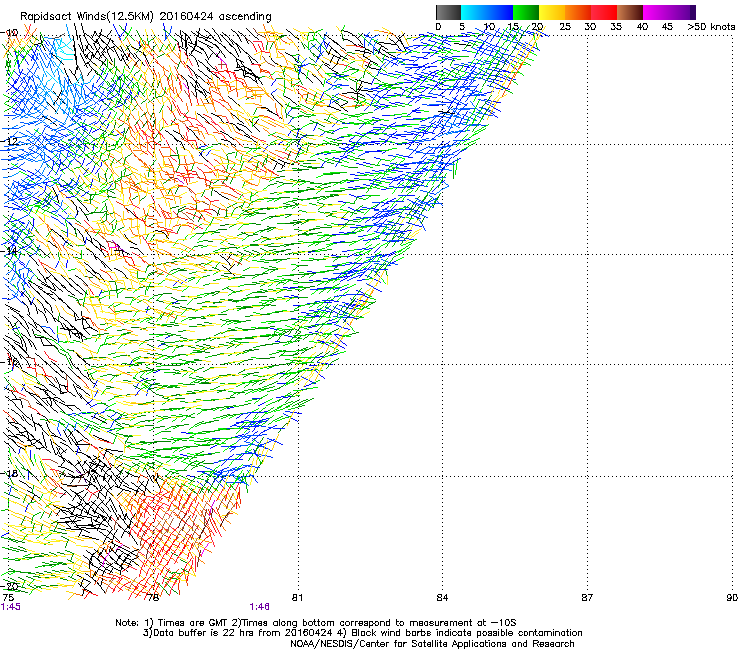
Task: Click the title text 'Rapidscat Winds(12.5KM)'
Action: (x=87, y=17)
